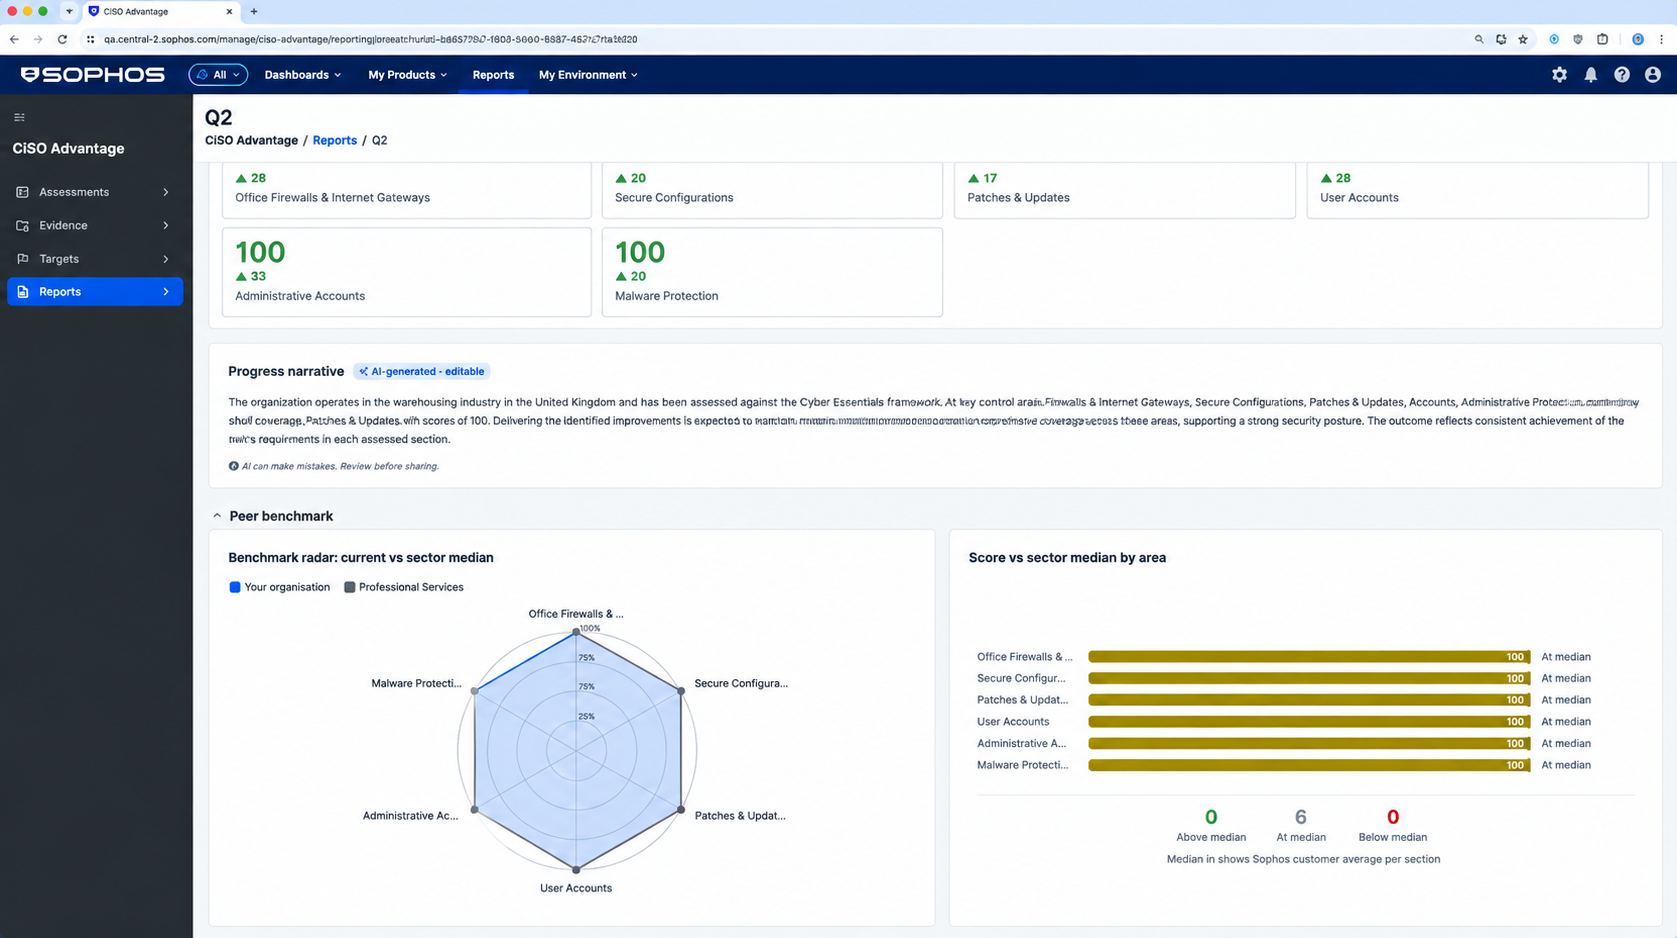Click the browser address bar URL
Viewport: 1677px width, 938px height.
[x=370, y=39]
